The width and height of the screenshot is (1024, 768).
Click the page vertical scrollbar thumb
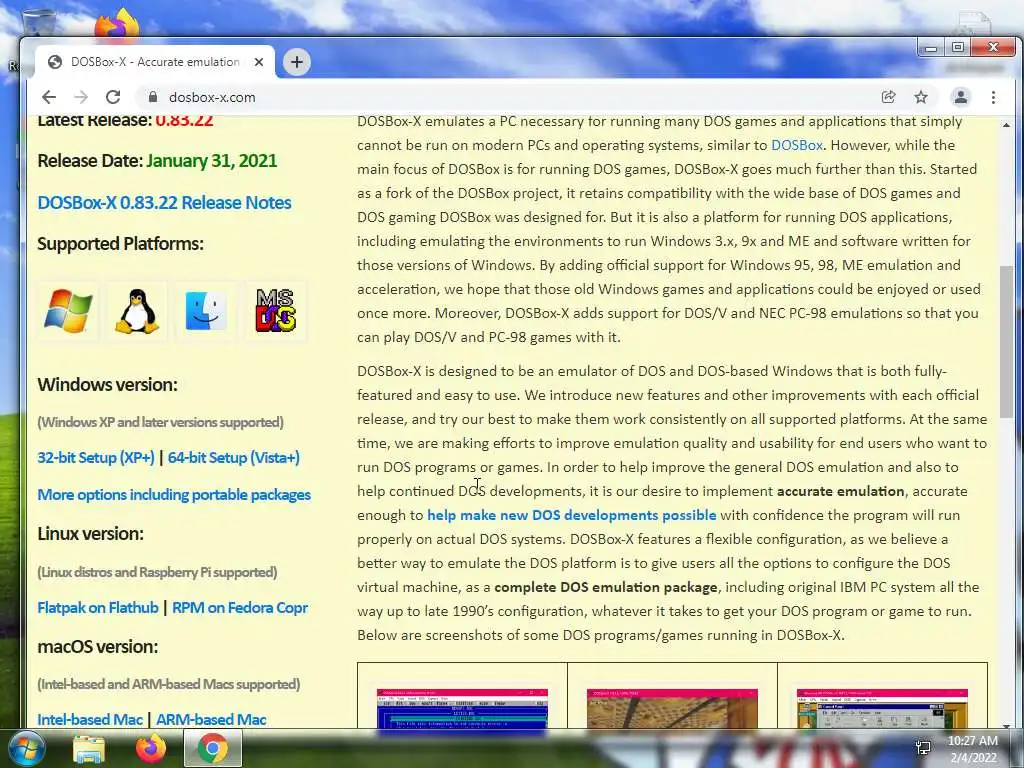pyautogui.click(x=1006, y=342)
